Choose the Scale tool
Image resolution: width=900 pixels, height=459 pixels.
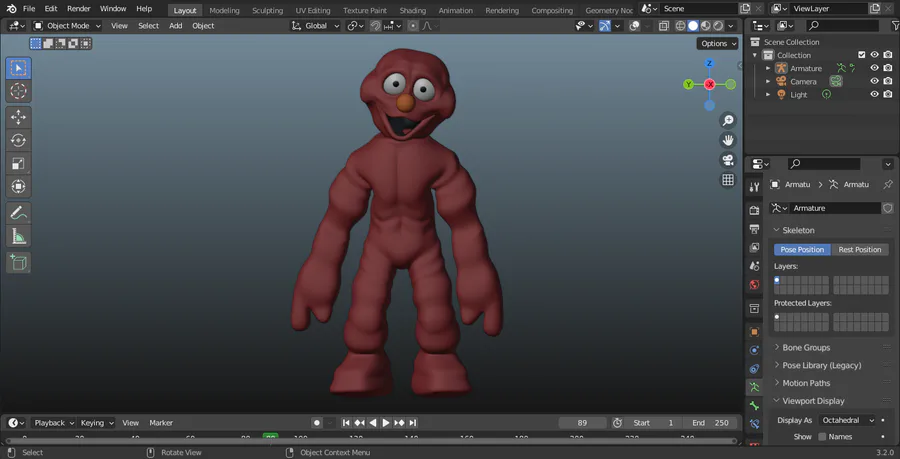(x=18, y=163)
